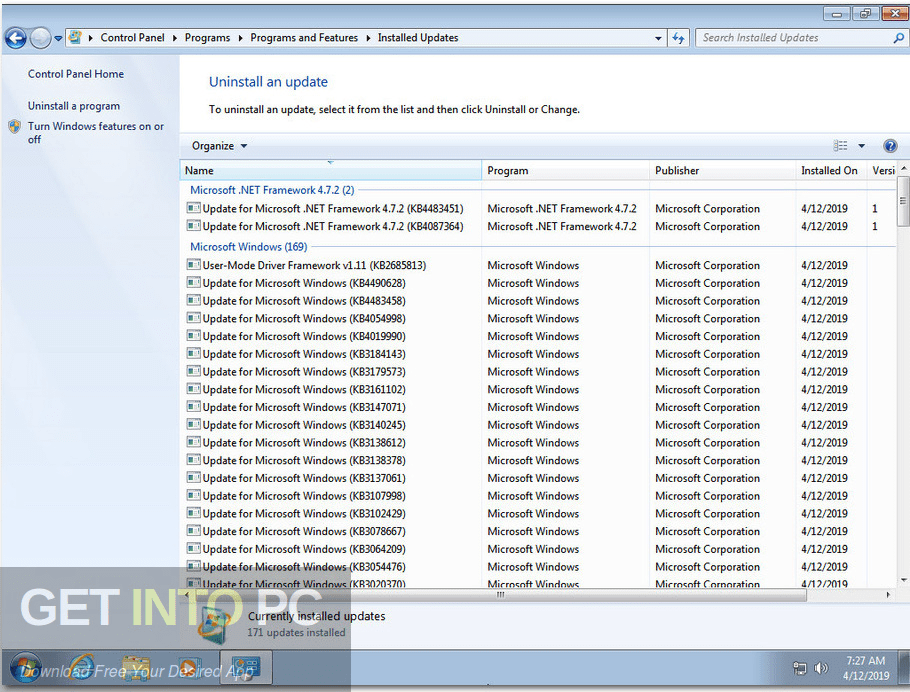Image resolution: width=910 pixels, height=692 pixels.
Task: Open the Windows Start orb
Action: [26, 668]
